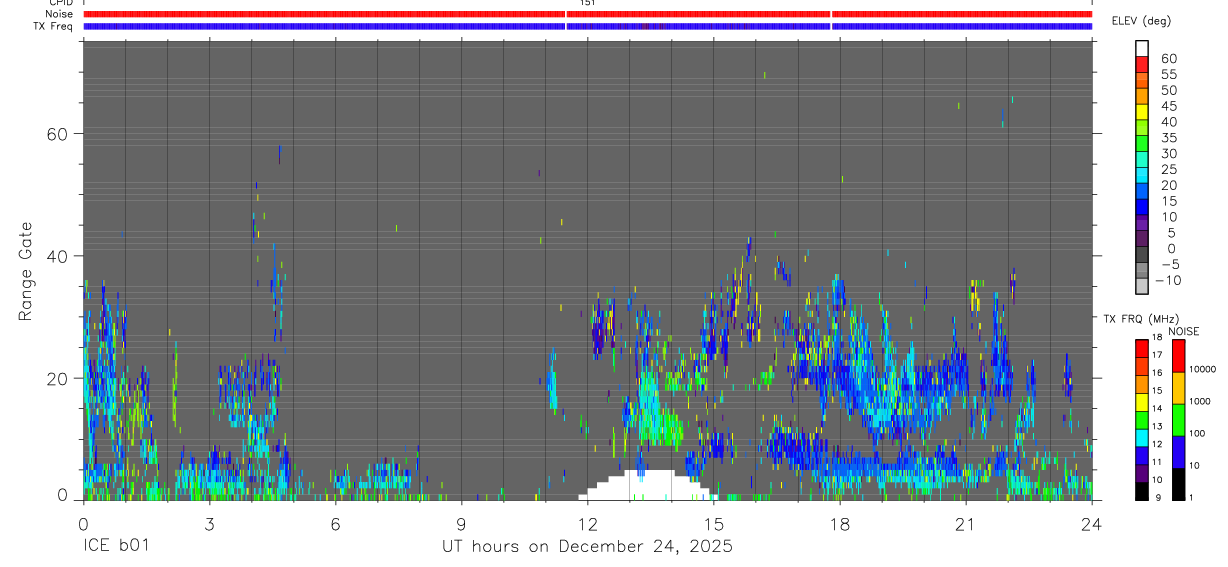Click the '151' CPID value
Image resolution: width=1228 pixels, height=567 pixels.
(x=587, y=4)
